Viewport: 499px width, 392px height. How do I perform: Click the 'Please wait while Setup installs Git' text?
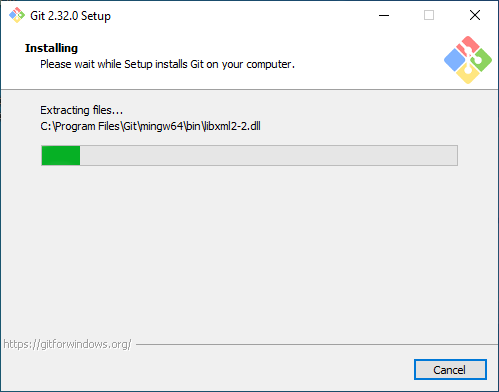[167, 64]
